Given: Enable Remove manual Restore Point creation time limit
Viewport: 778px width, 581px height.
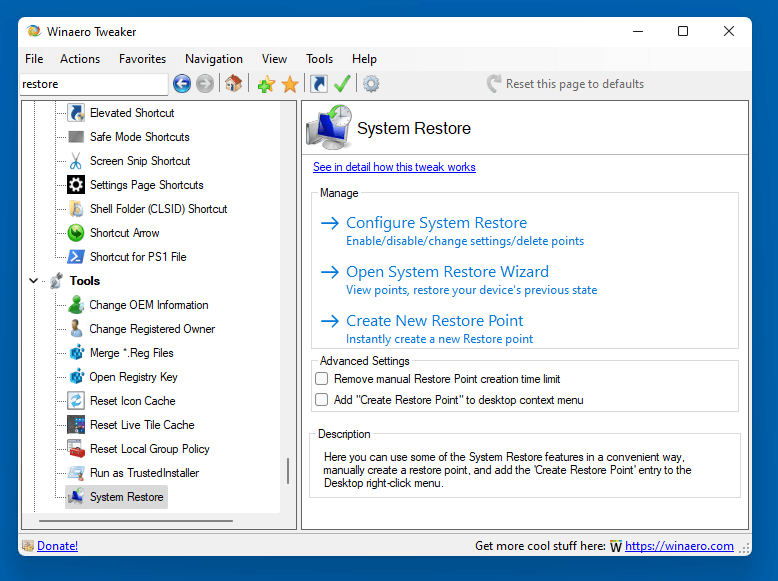Looking at the screenshot, I should [x=322, y=379].
